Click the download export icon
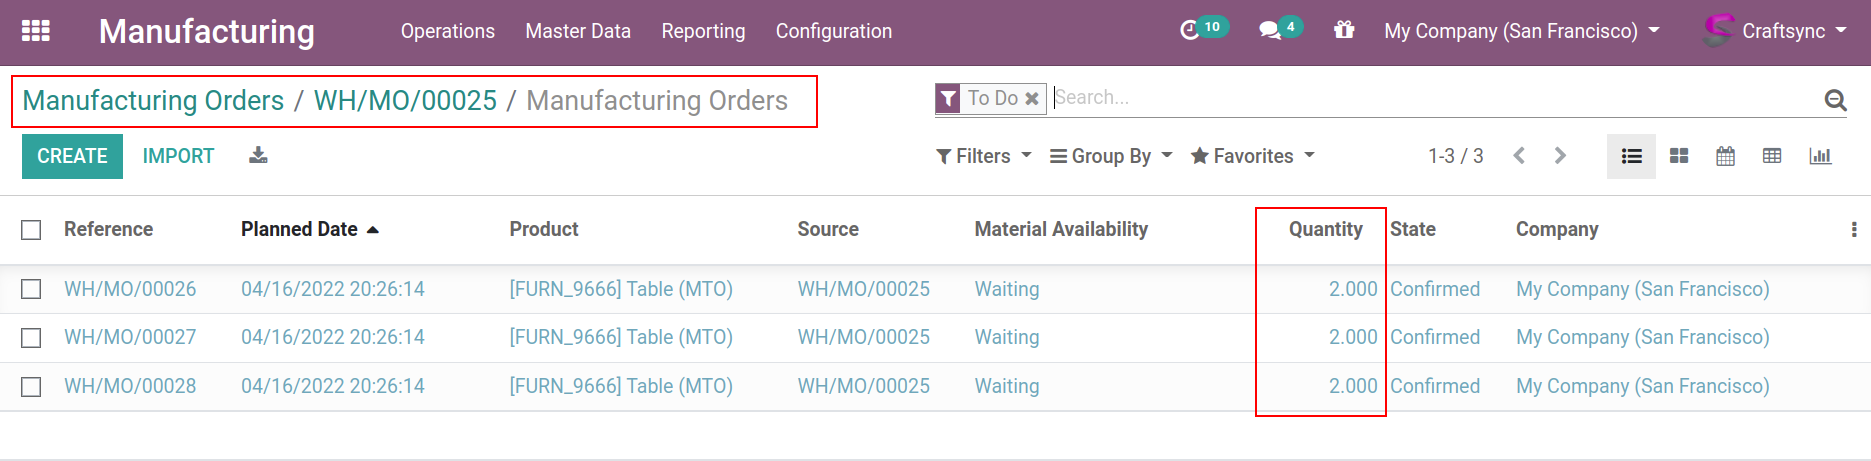Viewport: 1871px width, 461px height. click(258, 155)
